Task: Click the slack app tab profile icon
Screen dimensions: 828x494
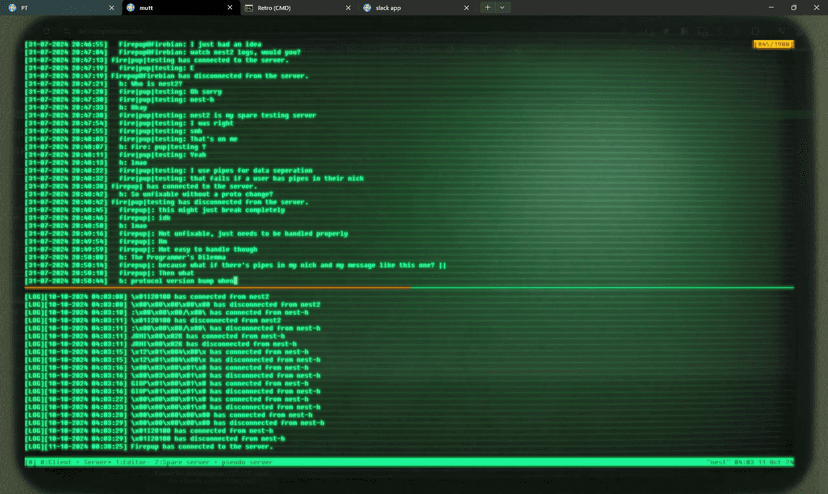Action: pos(367,7)
